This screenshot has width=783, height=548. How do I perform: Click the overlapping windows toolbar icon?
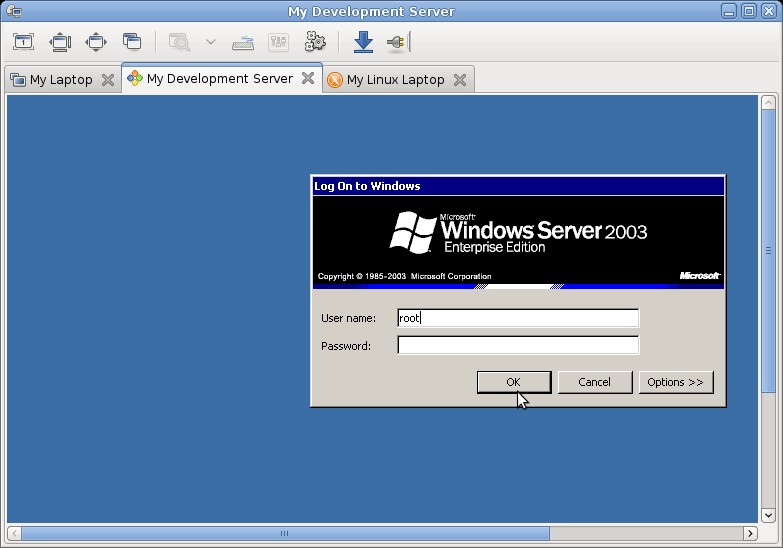[x=132, y=42]
